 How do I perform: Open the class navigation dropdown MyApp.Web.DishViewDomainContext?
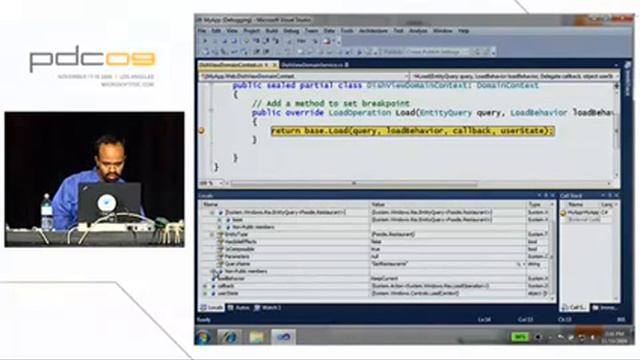[304, 76]
